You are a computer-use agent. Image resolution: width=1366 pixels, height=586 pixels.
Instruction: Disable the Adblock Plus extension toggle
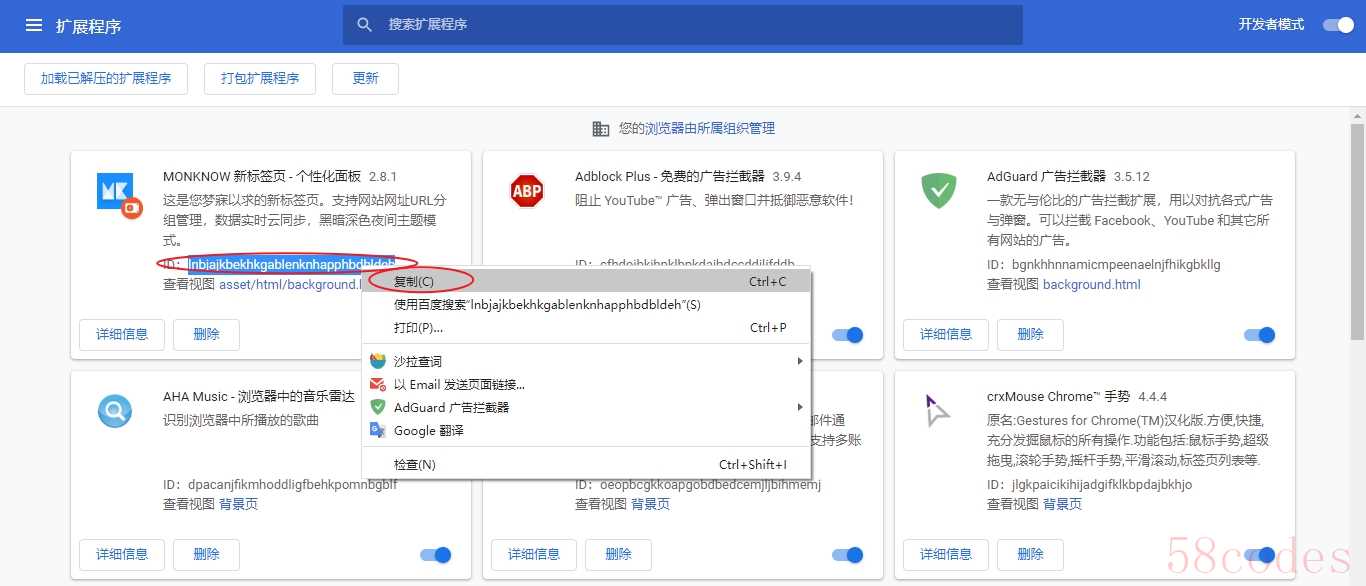point(847,335)
